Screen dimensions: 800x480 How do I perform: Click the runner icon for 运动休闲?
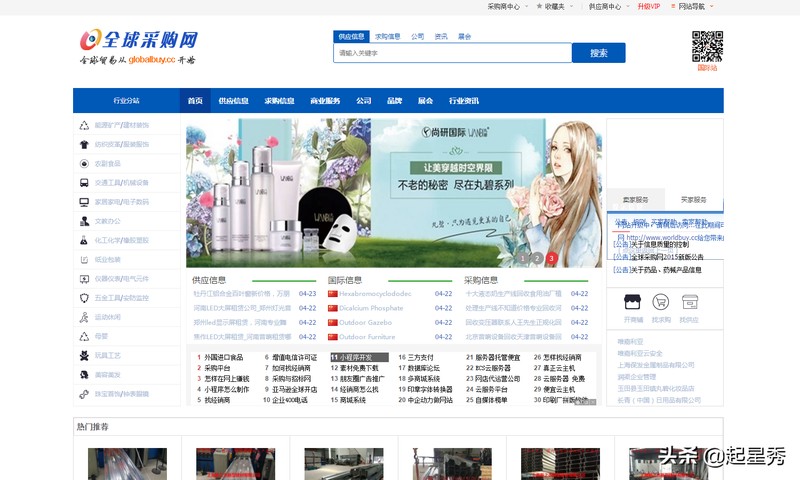pyautogui.click(x=84, y=317)
